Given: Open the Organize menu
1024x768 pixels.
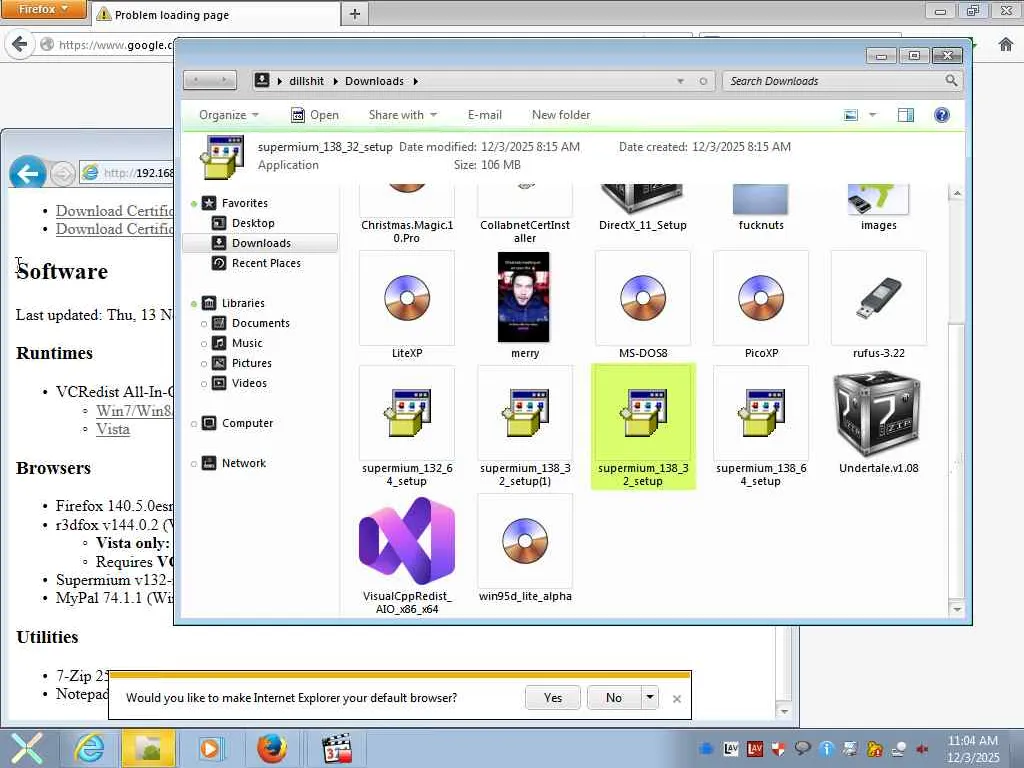Looking at the screenshot, I should tap(229, 115).
